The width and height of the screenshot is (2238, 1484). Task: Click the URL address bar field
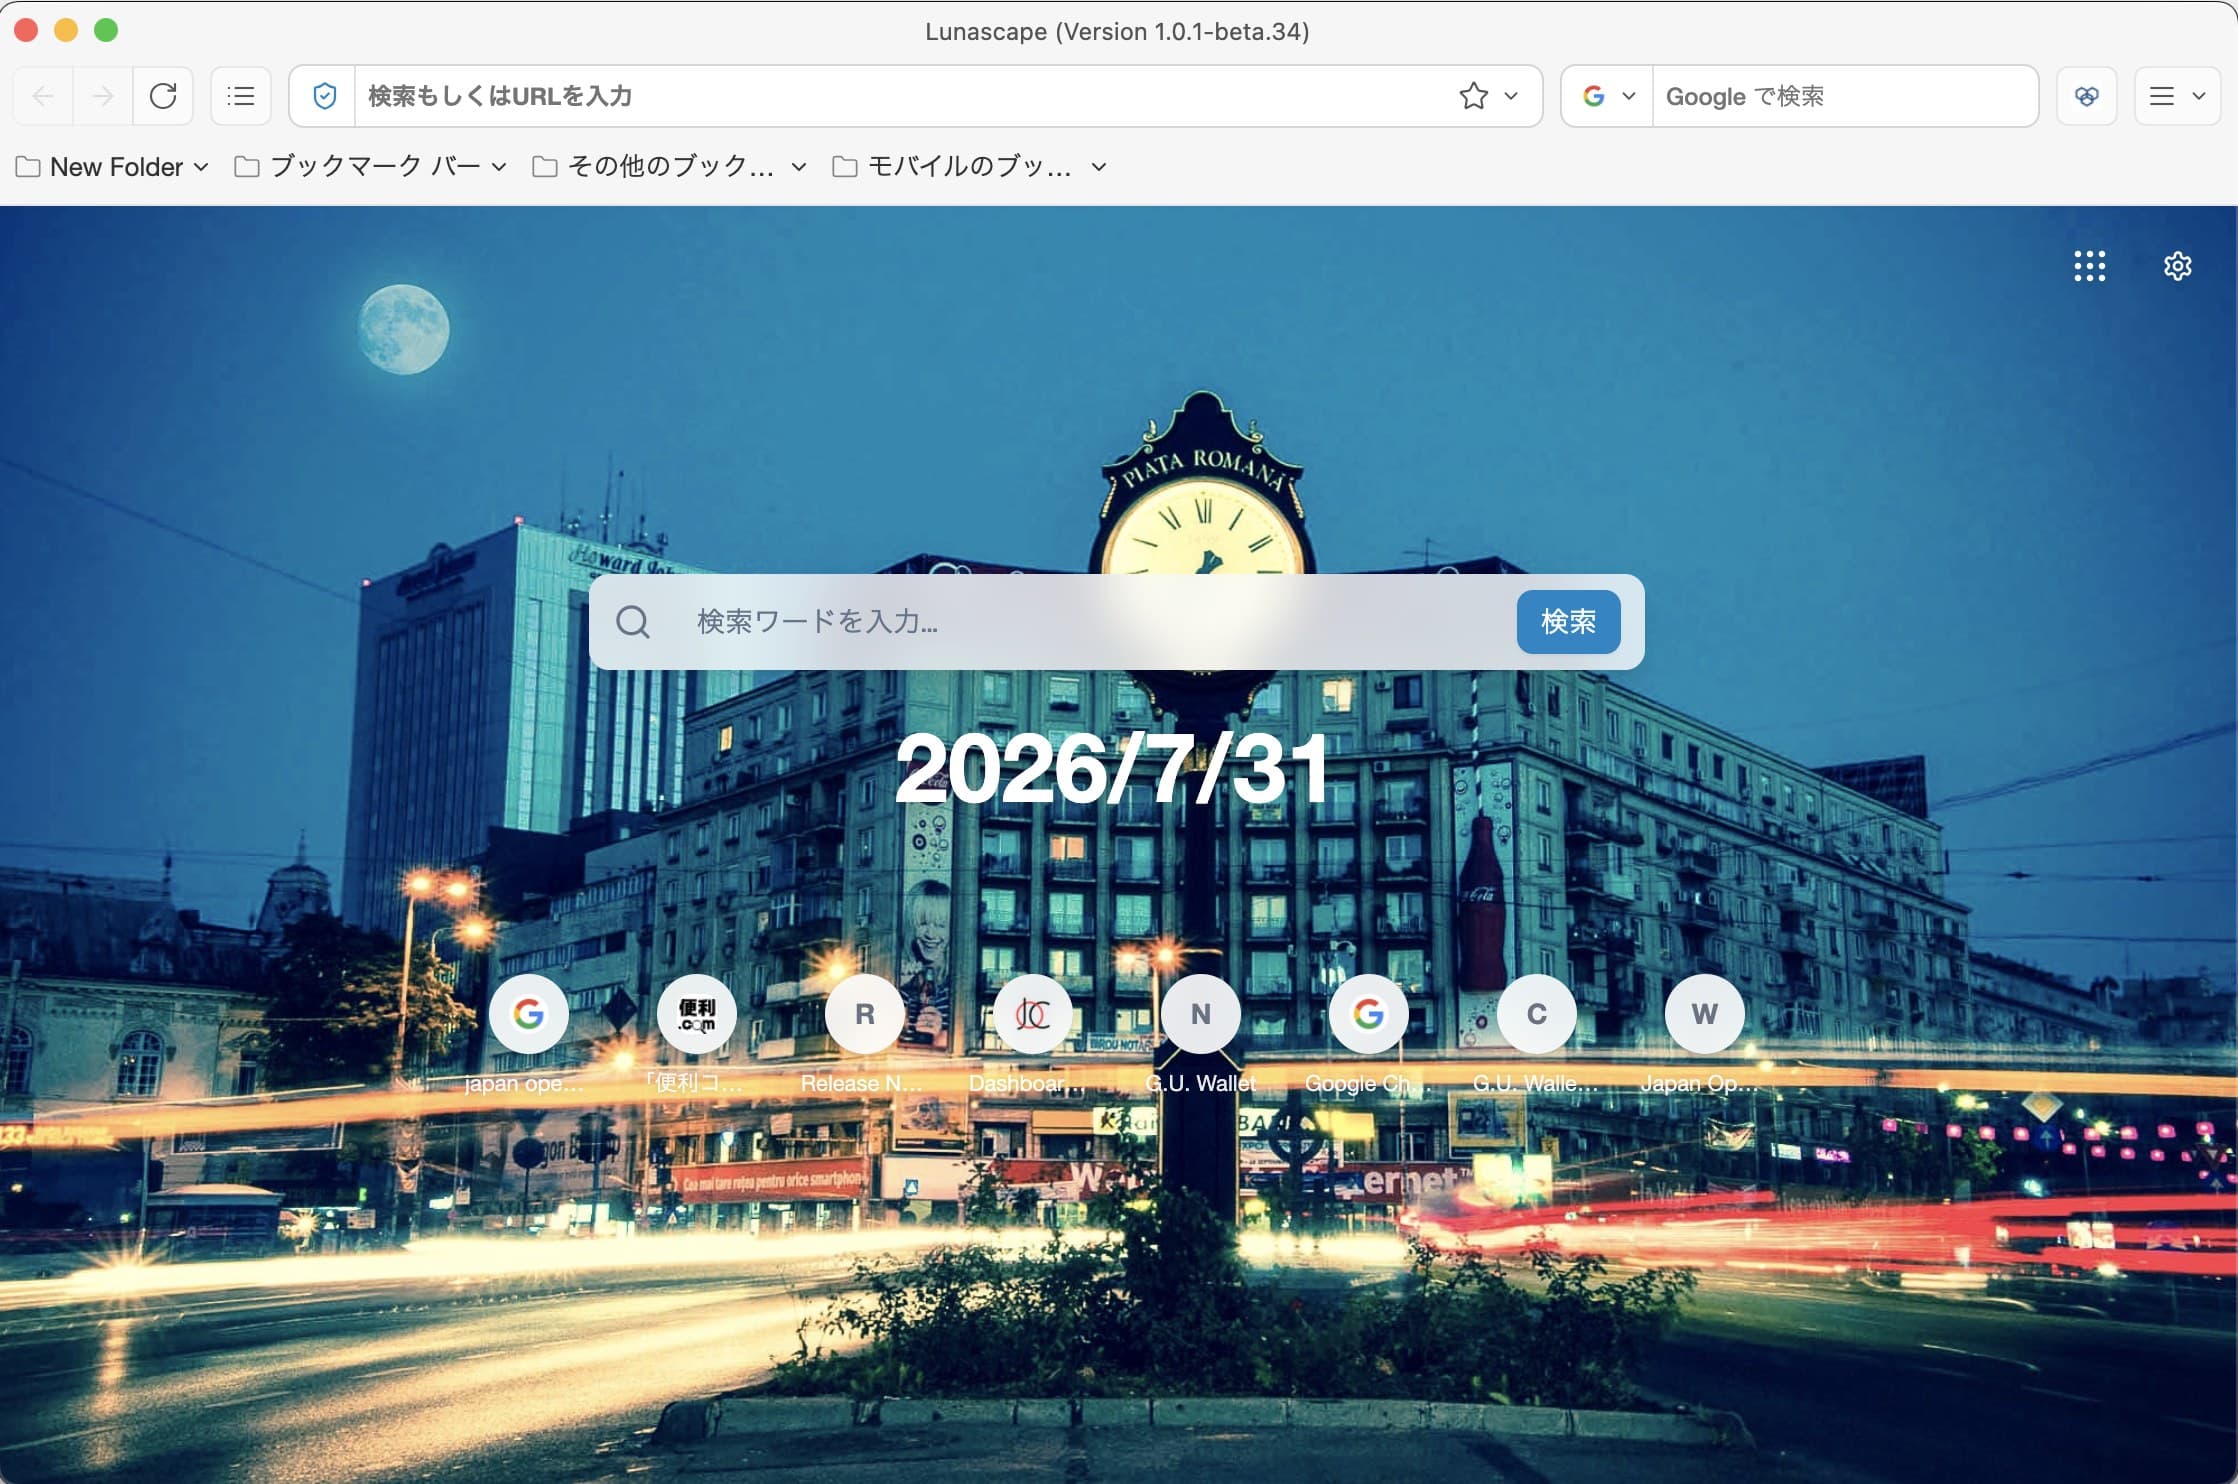point(900,96)
